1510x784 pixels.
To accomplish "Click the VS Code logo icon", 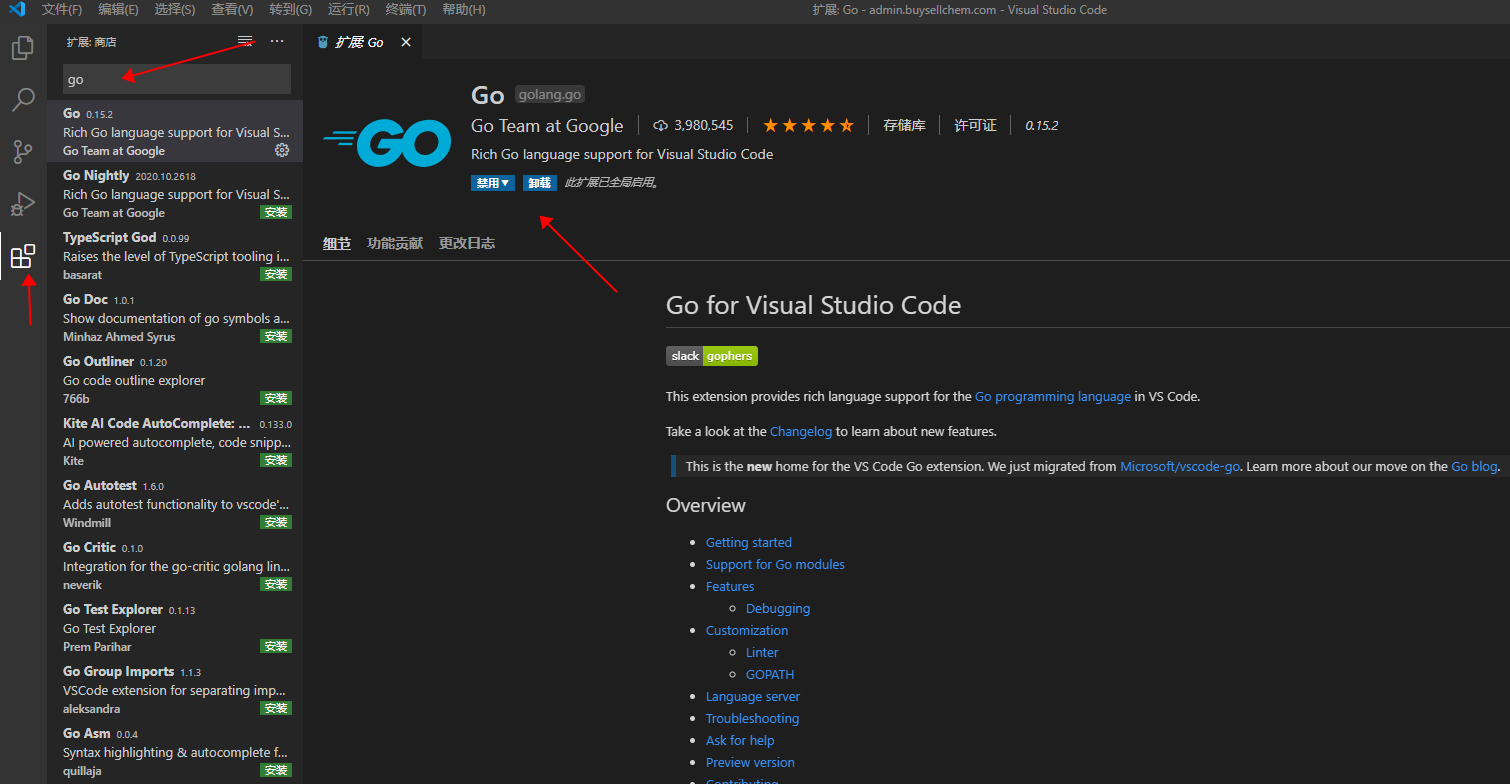I will coord(16,9).
